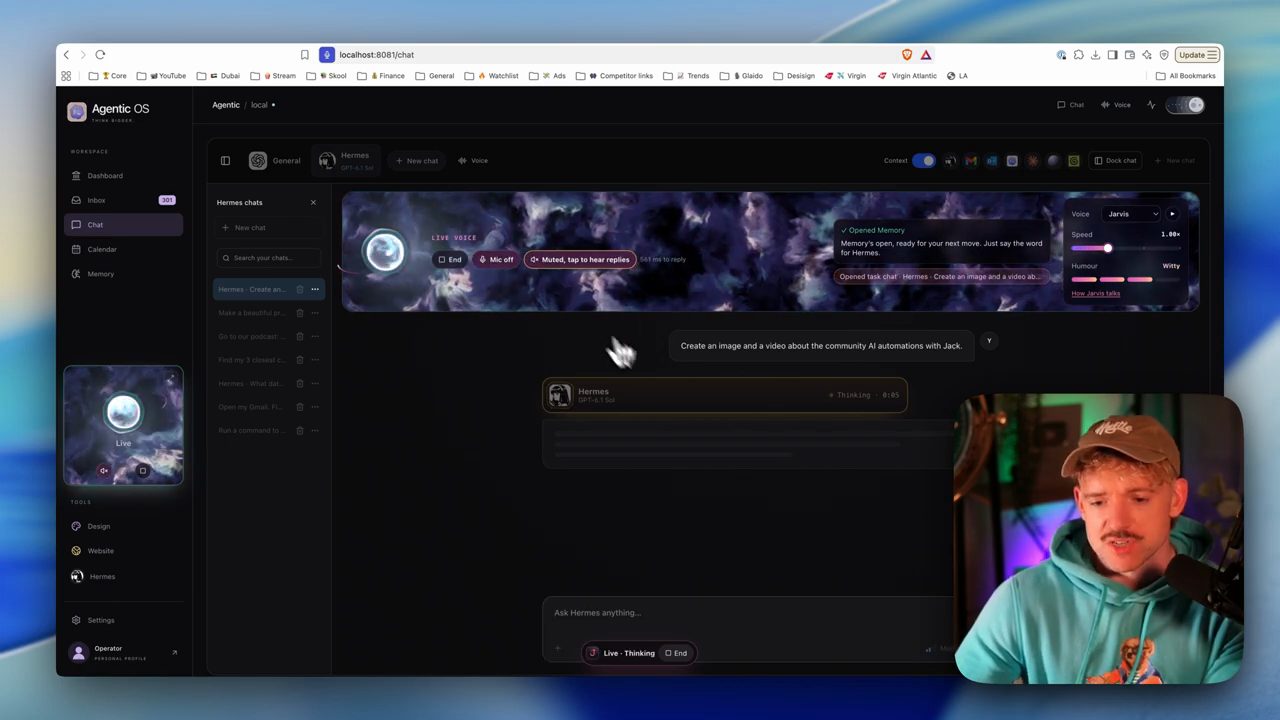Image resolution: width=1280 pixels, height=720 pixels.
Task: Toggle the sidebar panel icon beside General
Action: coord(225,161)
